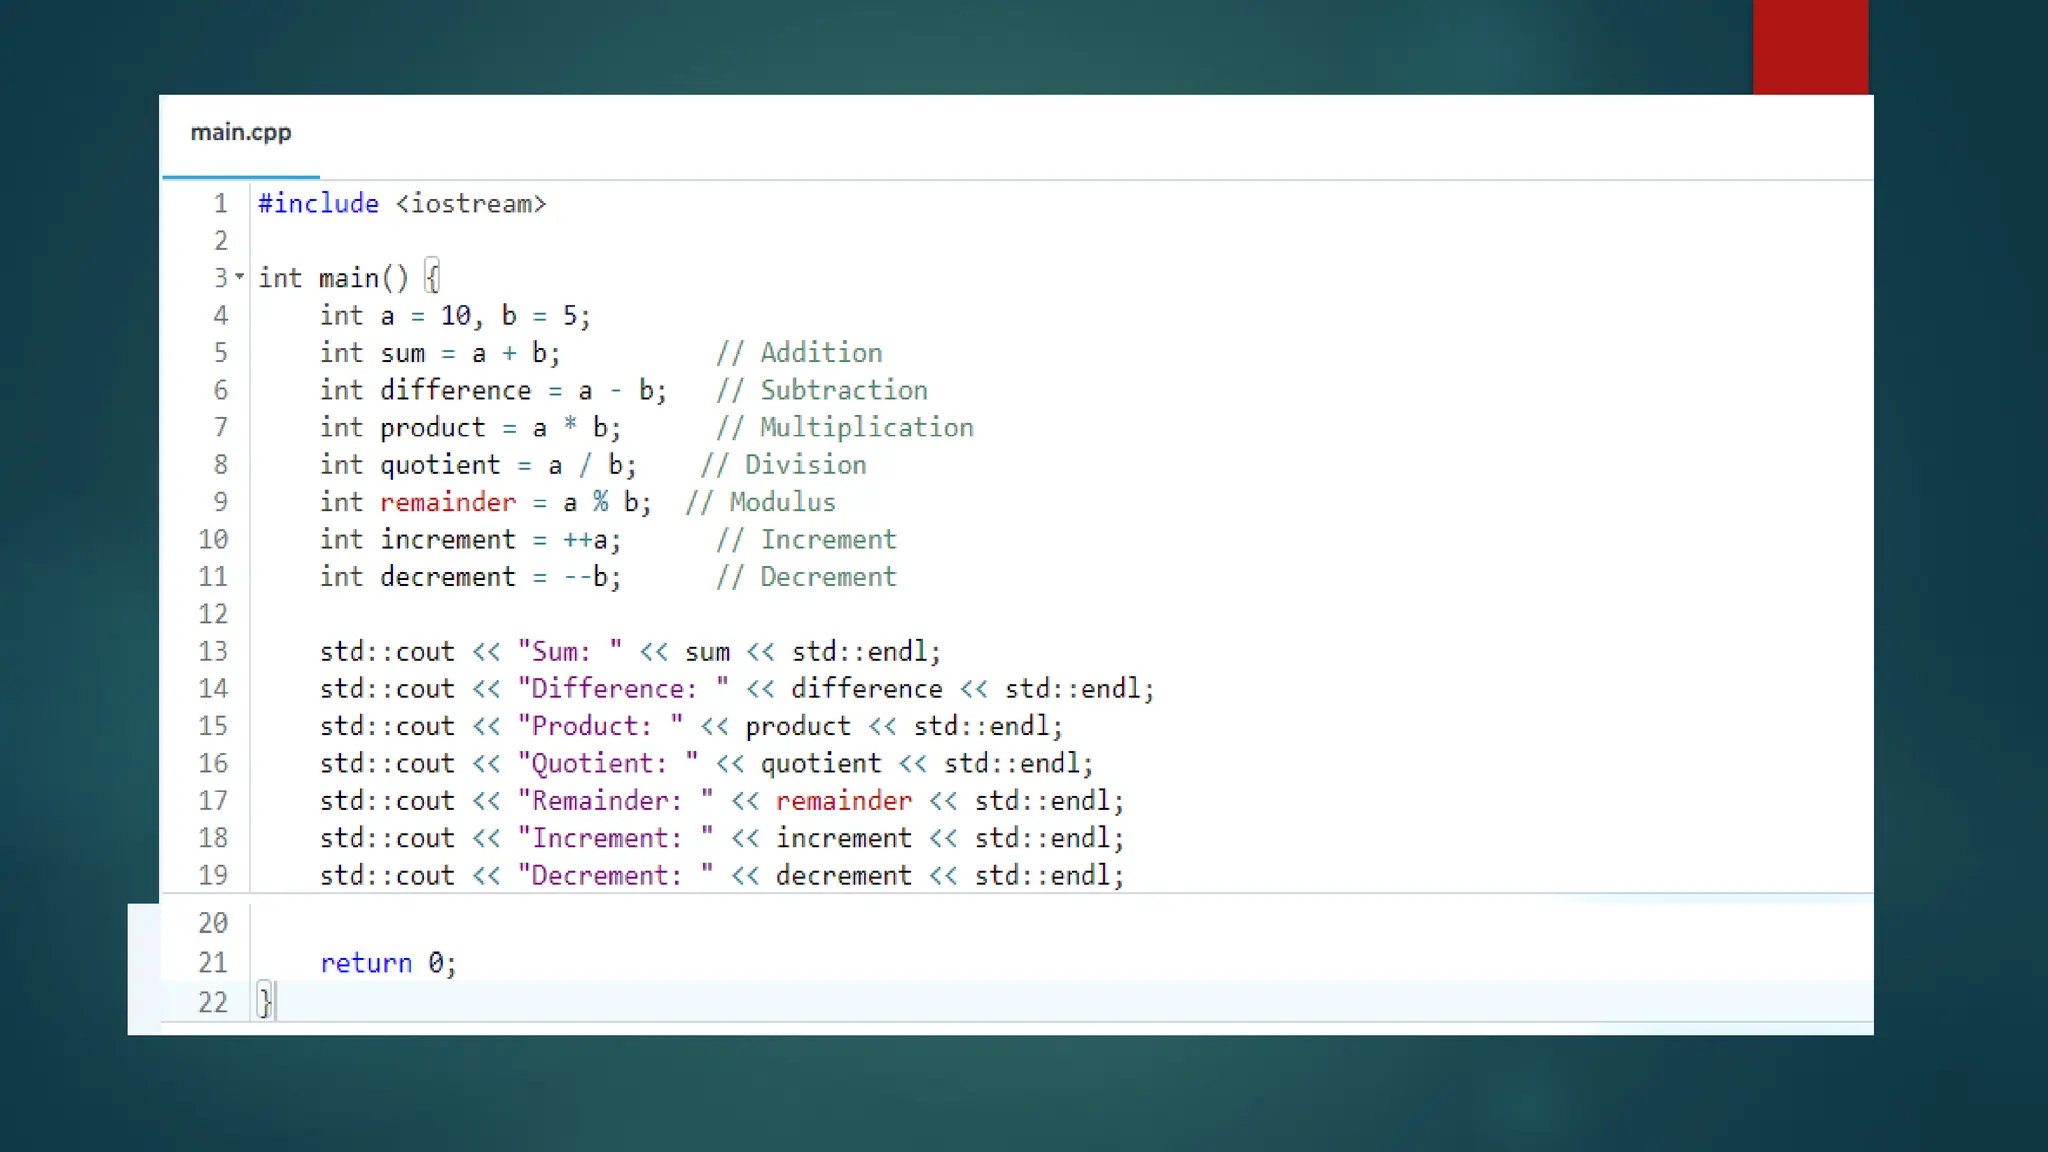
Task: Click the red remainder variable declaration
Action: (447, 502)
